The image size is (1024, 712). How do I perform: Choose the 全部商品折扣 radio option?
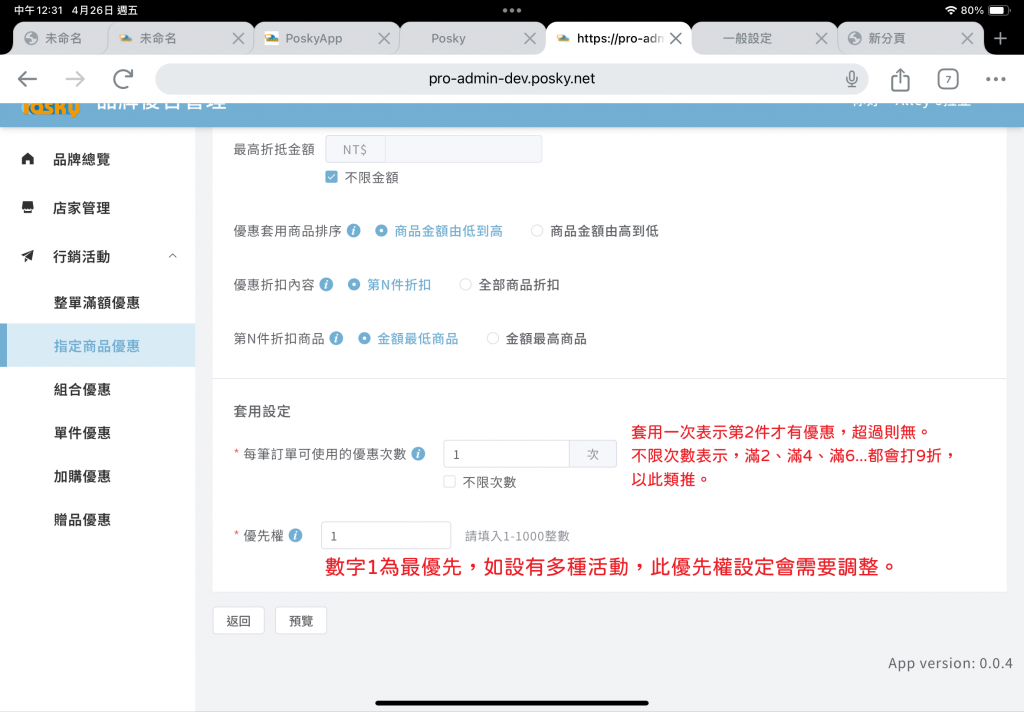point(465,285)
